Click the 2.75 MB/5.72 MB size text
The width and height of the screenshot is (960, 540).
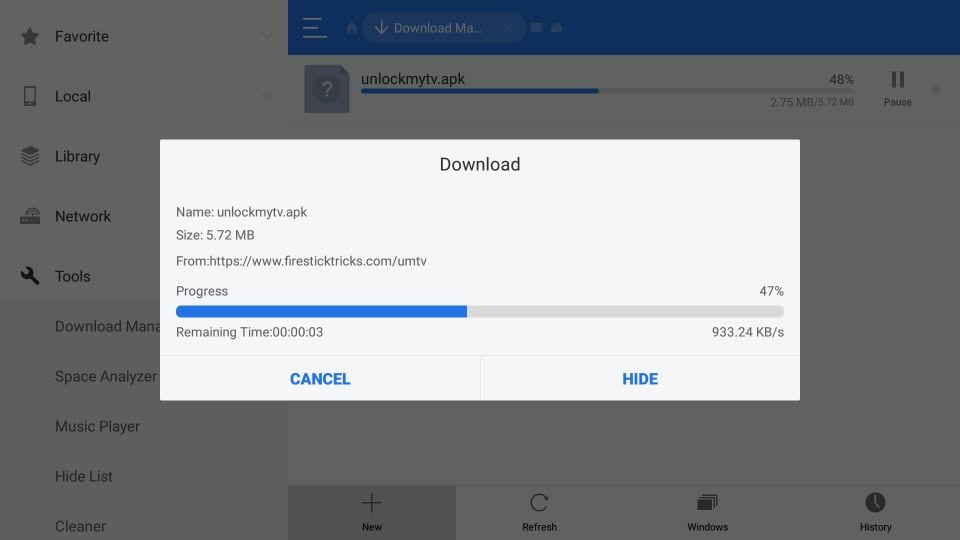tap(812, 102)
